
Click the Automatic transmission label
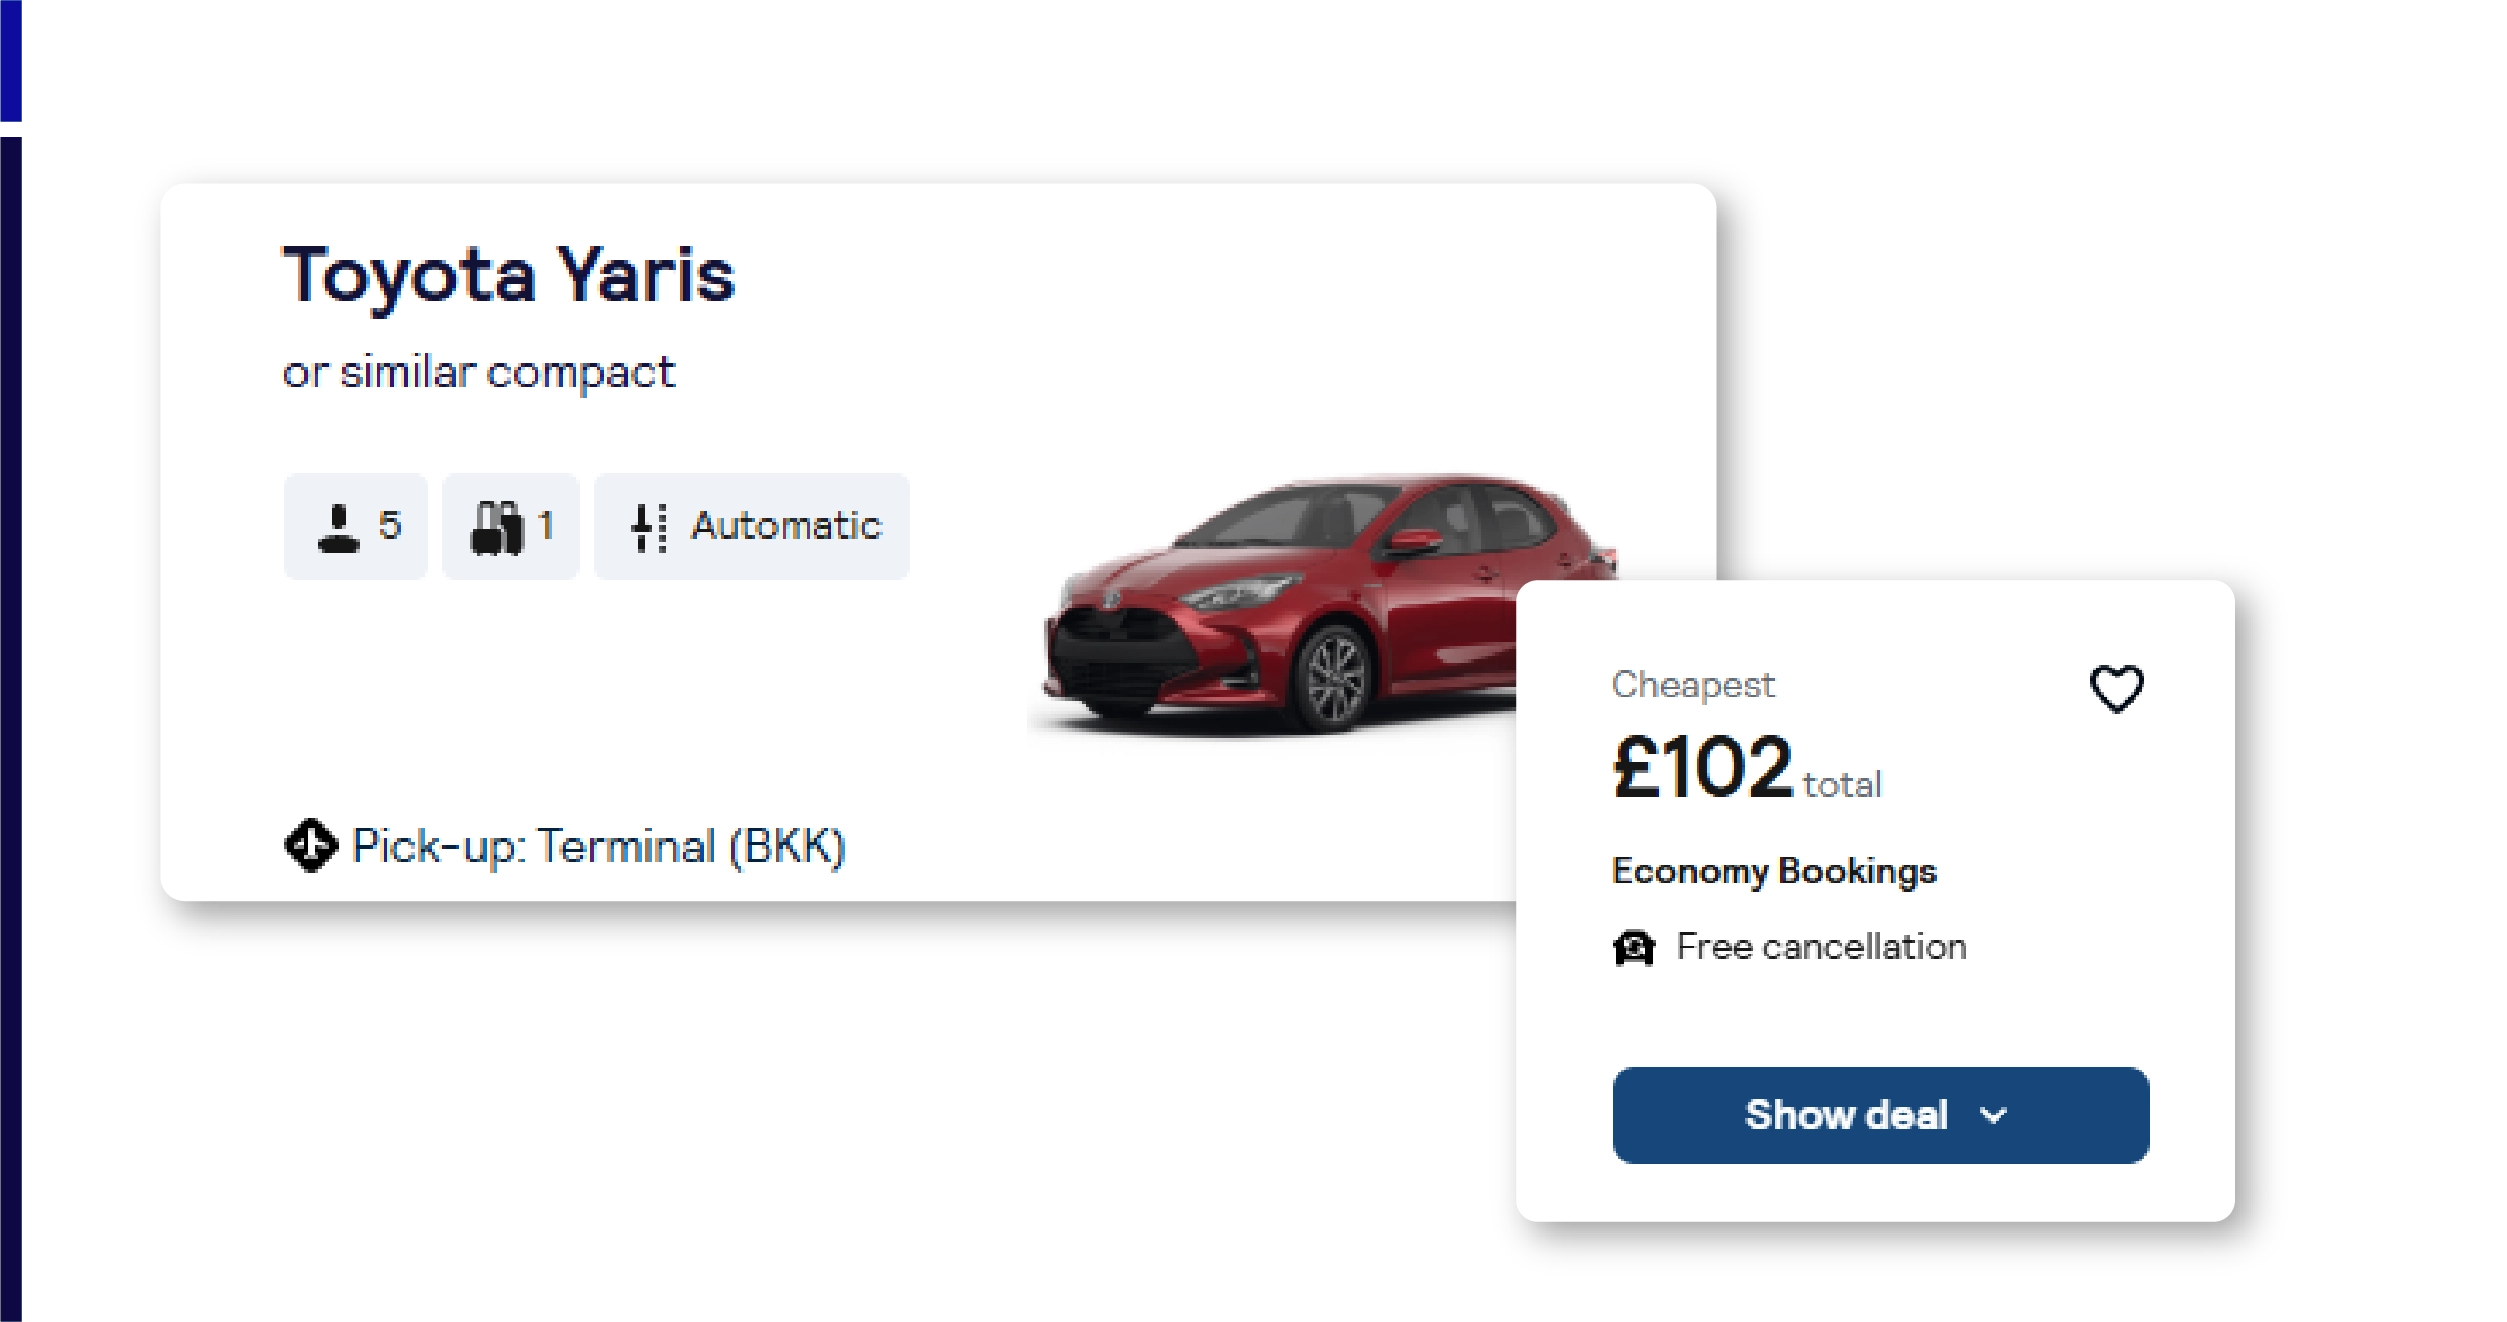[x=786, y=526]
